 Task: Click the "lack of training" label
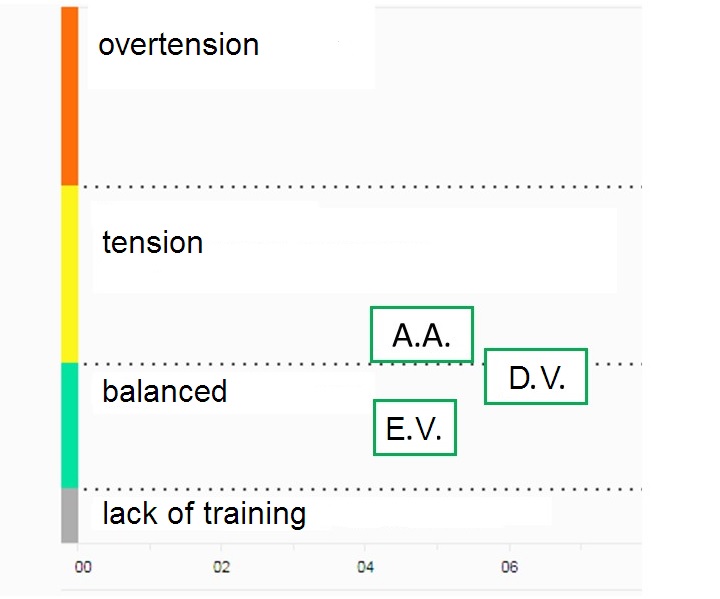203,514
